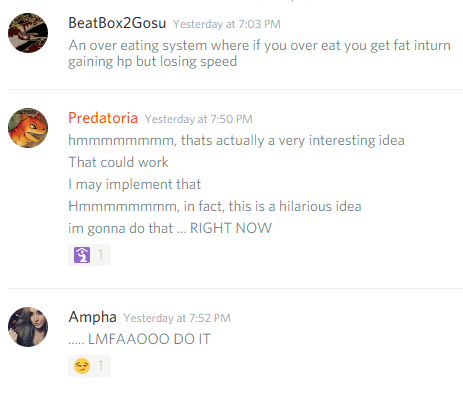
Task: Click the 'im gonna do that ... RIGHT NOW' message
Action: click(170, 228)
